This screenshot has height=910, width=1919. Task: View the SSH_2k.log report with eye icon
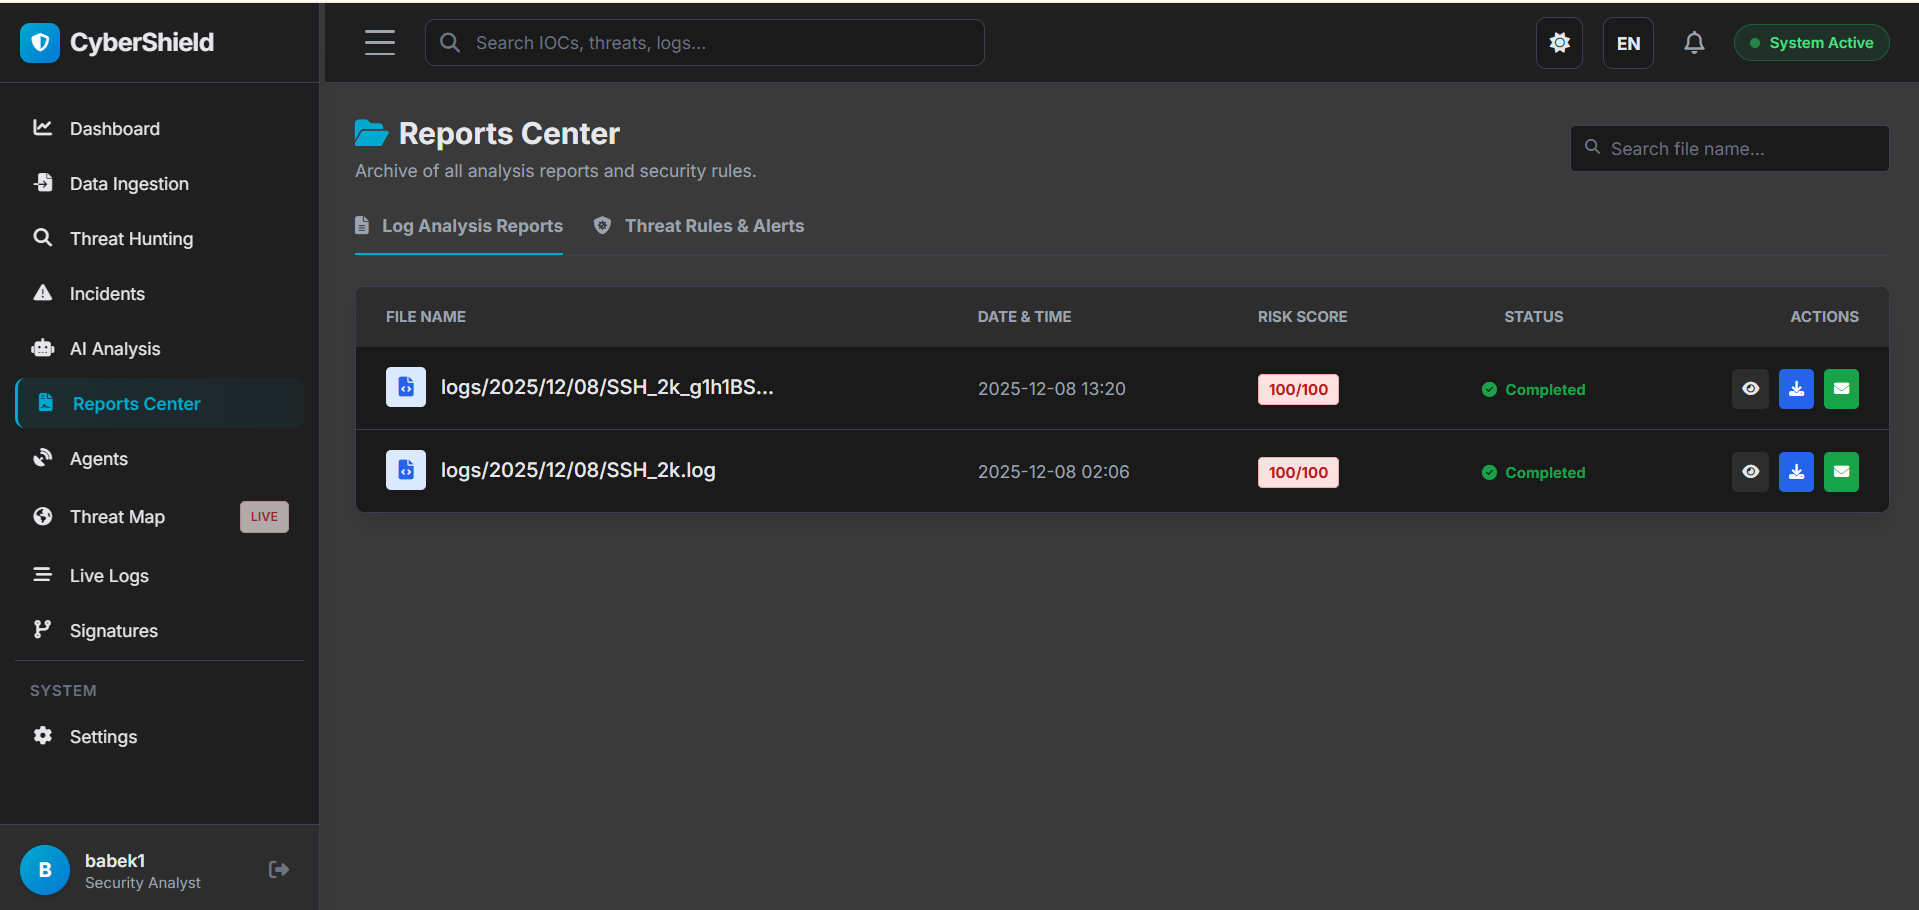point(1750,472)
